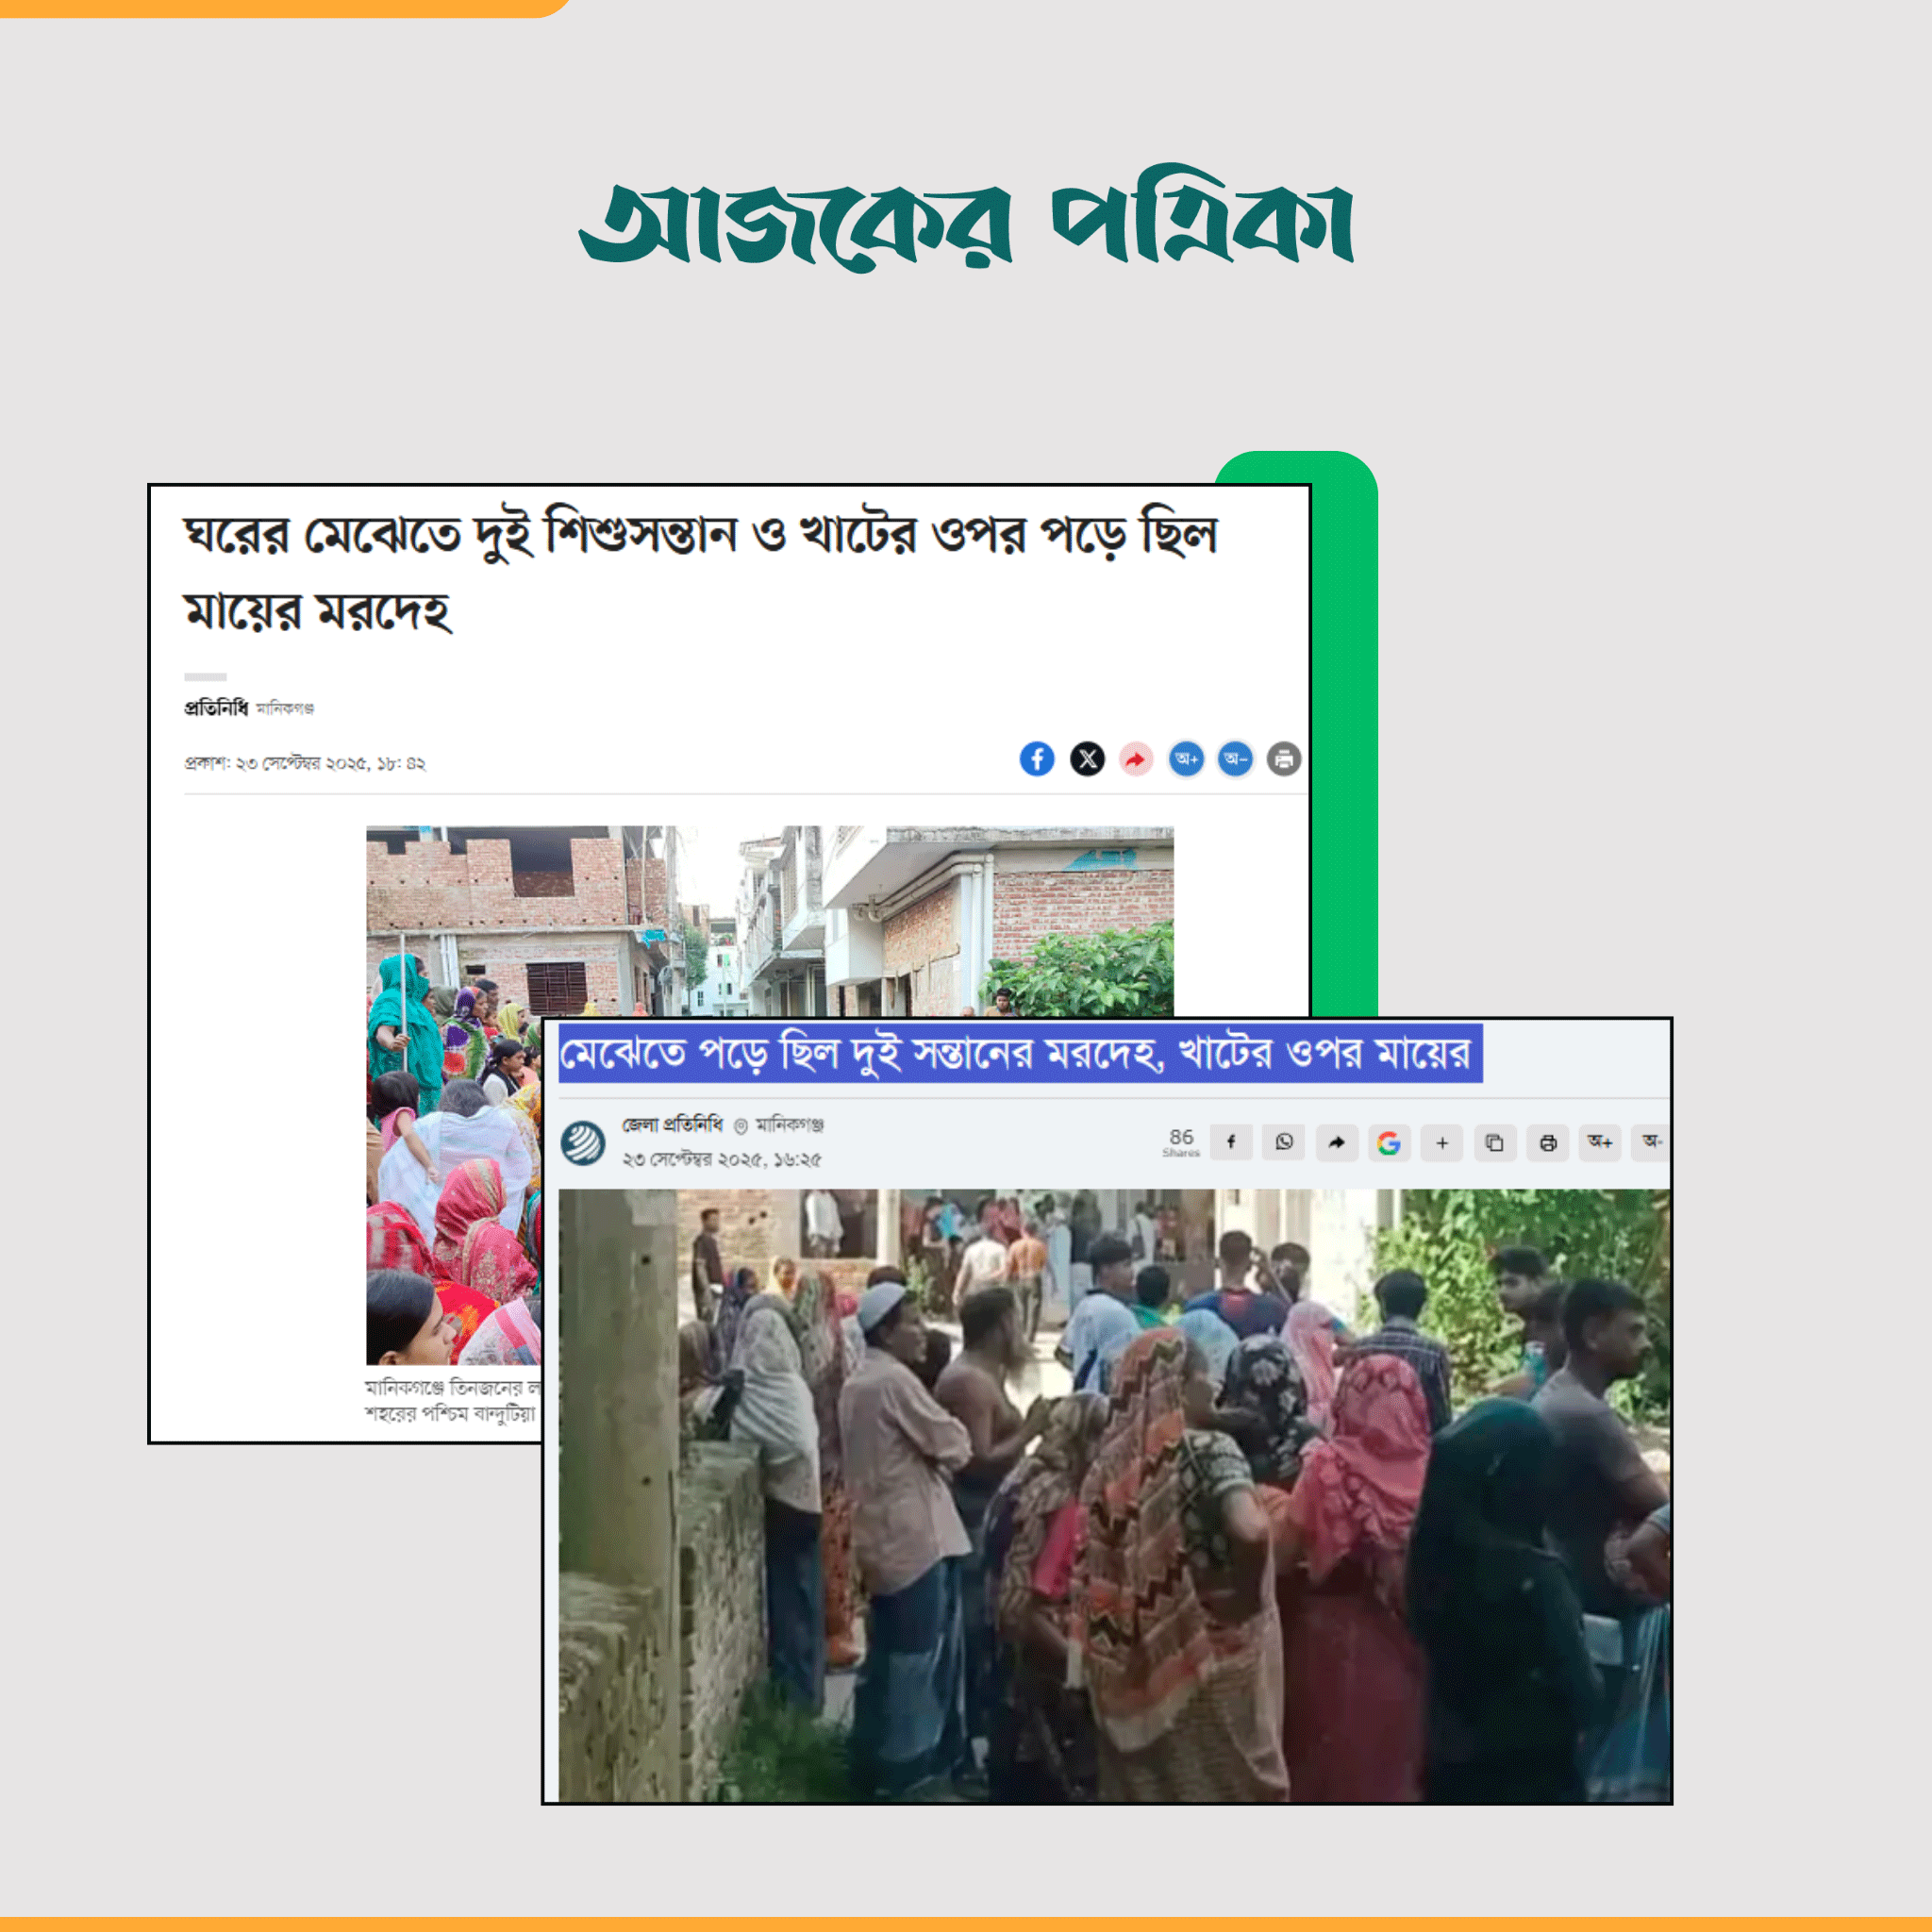Click 'প্রতিনিধি' byline in upper article

coord(215,708)
